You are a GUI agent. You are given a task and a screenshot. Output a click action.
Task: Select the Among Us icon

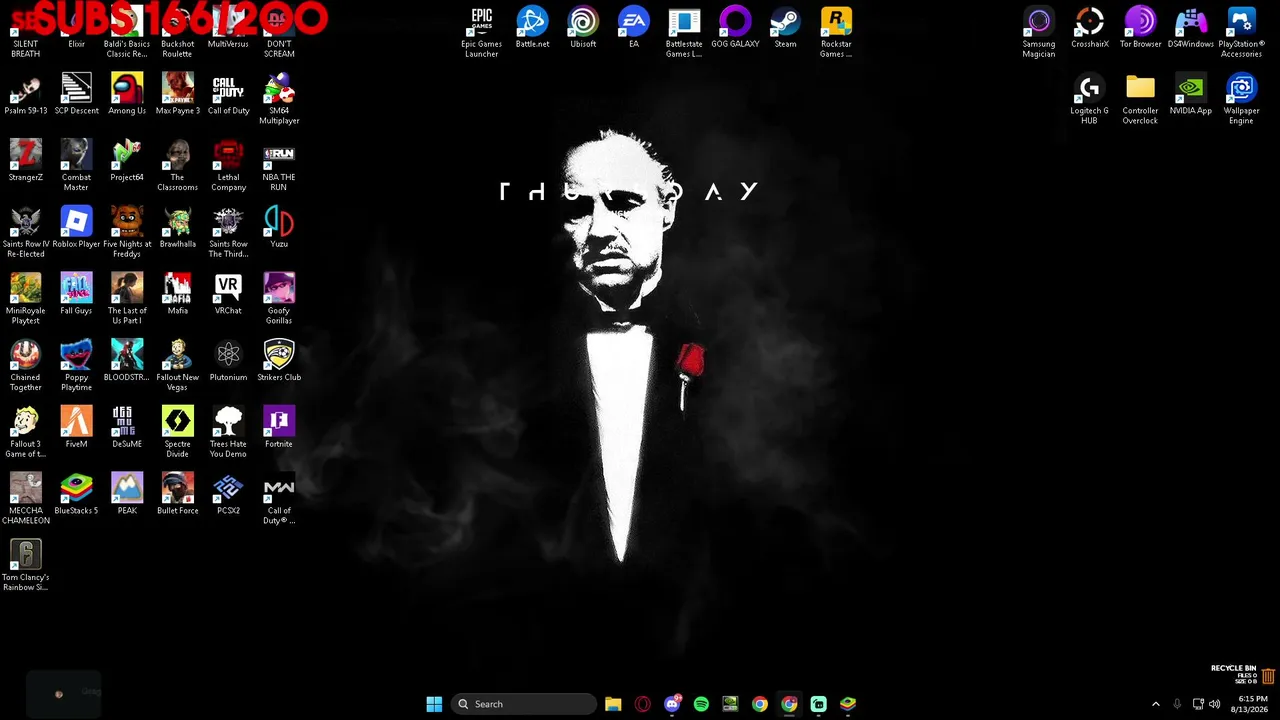click(x=127, y=95)
